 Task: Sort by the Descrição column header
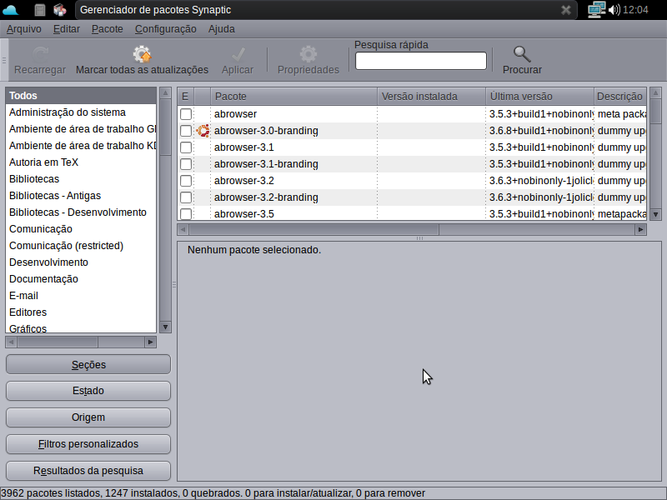(620, 96)
